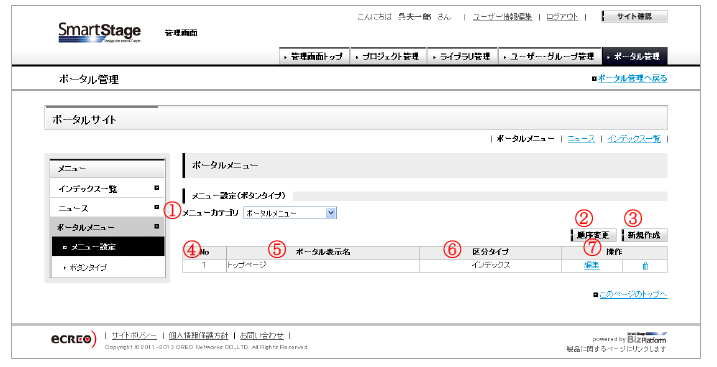Open the 管理画面トップ tab

(x=315, y=57)
